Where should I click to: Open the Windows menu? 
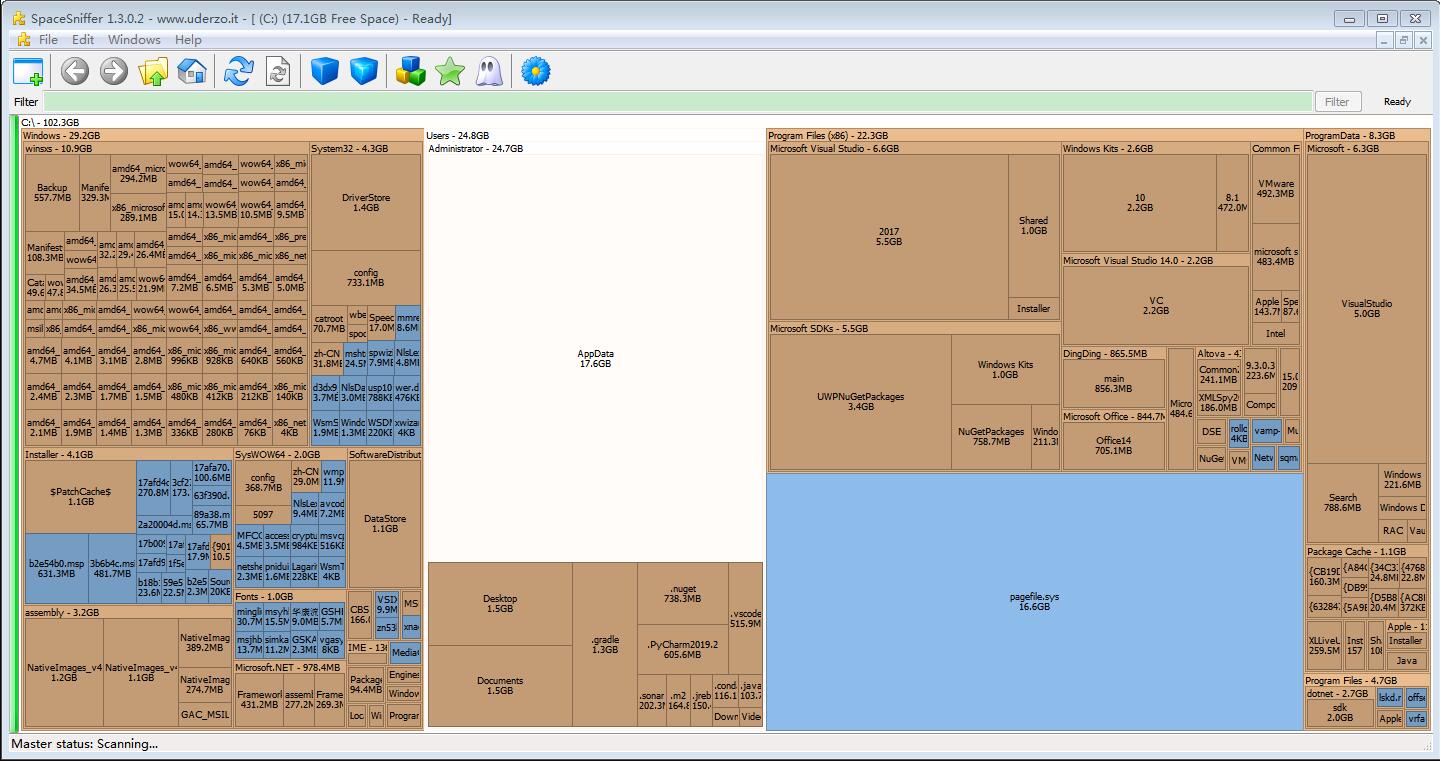click(x=134, y=40)
